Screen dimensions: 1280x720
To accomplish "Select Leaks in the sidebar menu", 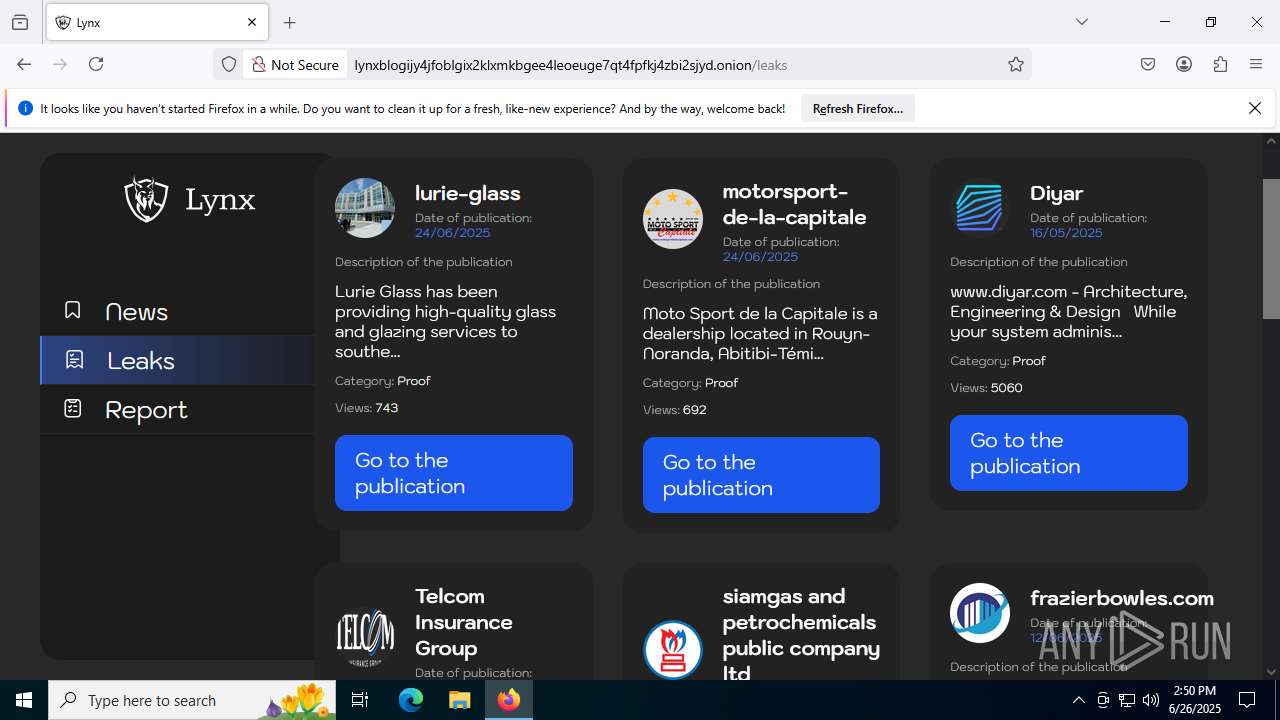I will [178, 360].
